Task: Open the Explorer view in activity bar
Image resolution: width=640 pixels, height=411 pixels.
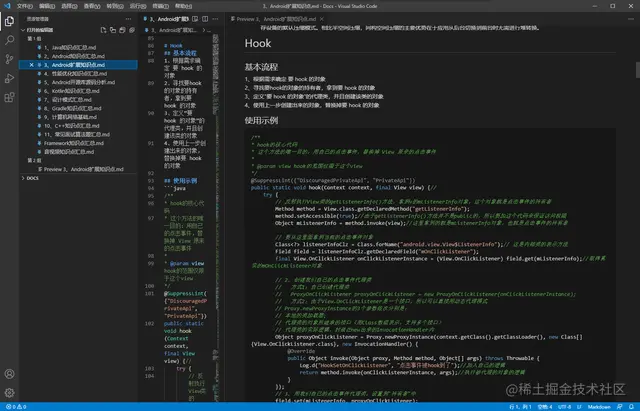Action: click(9, 20)
